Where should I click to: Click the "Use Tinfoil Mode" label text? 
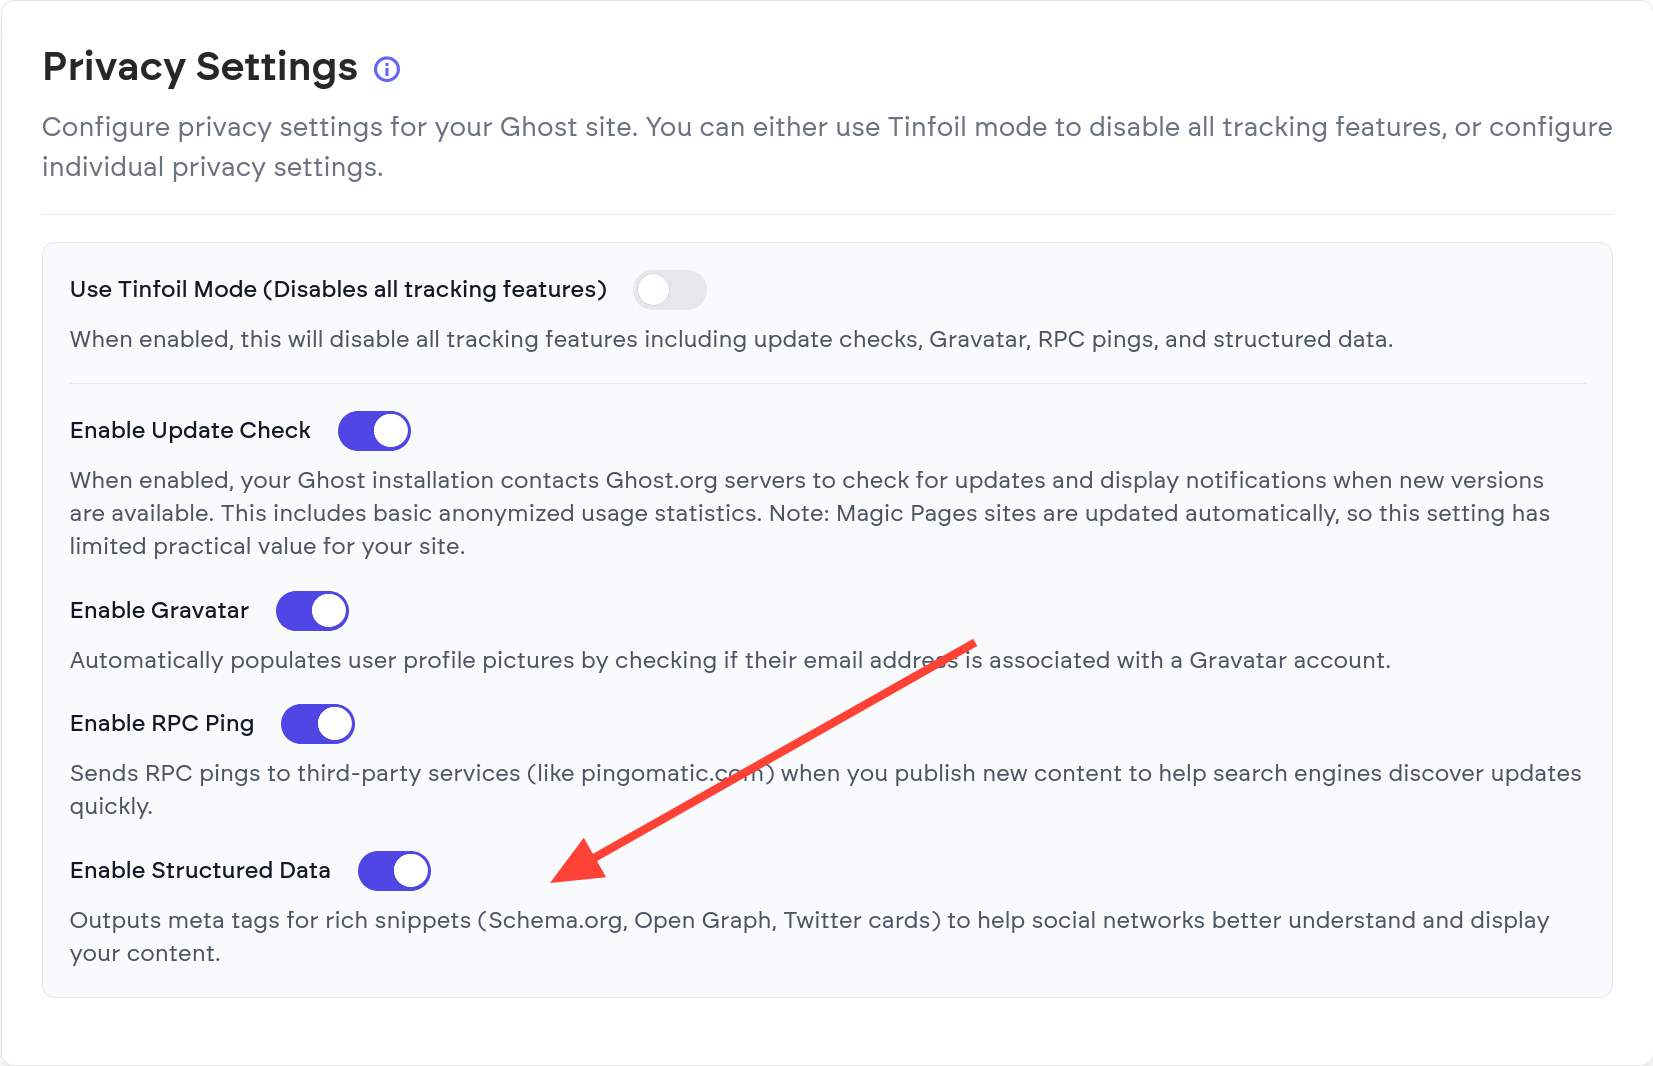pos(338,290)
